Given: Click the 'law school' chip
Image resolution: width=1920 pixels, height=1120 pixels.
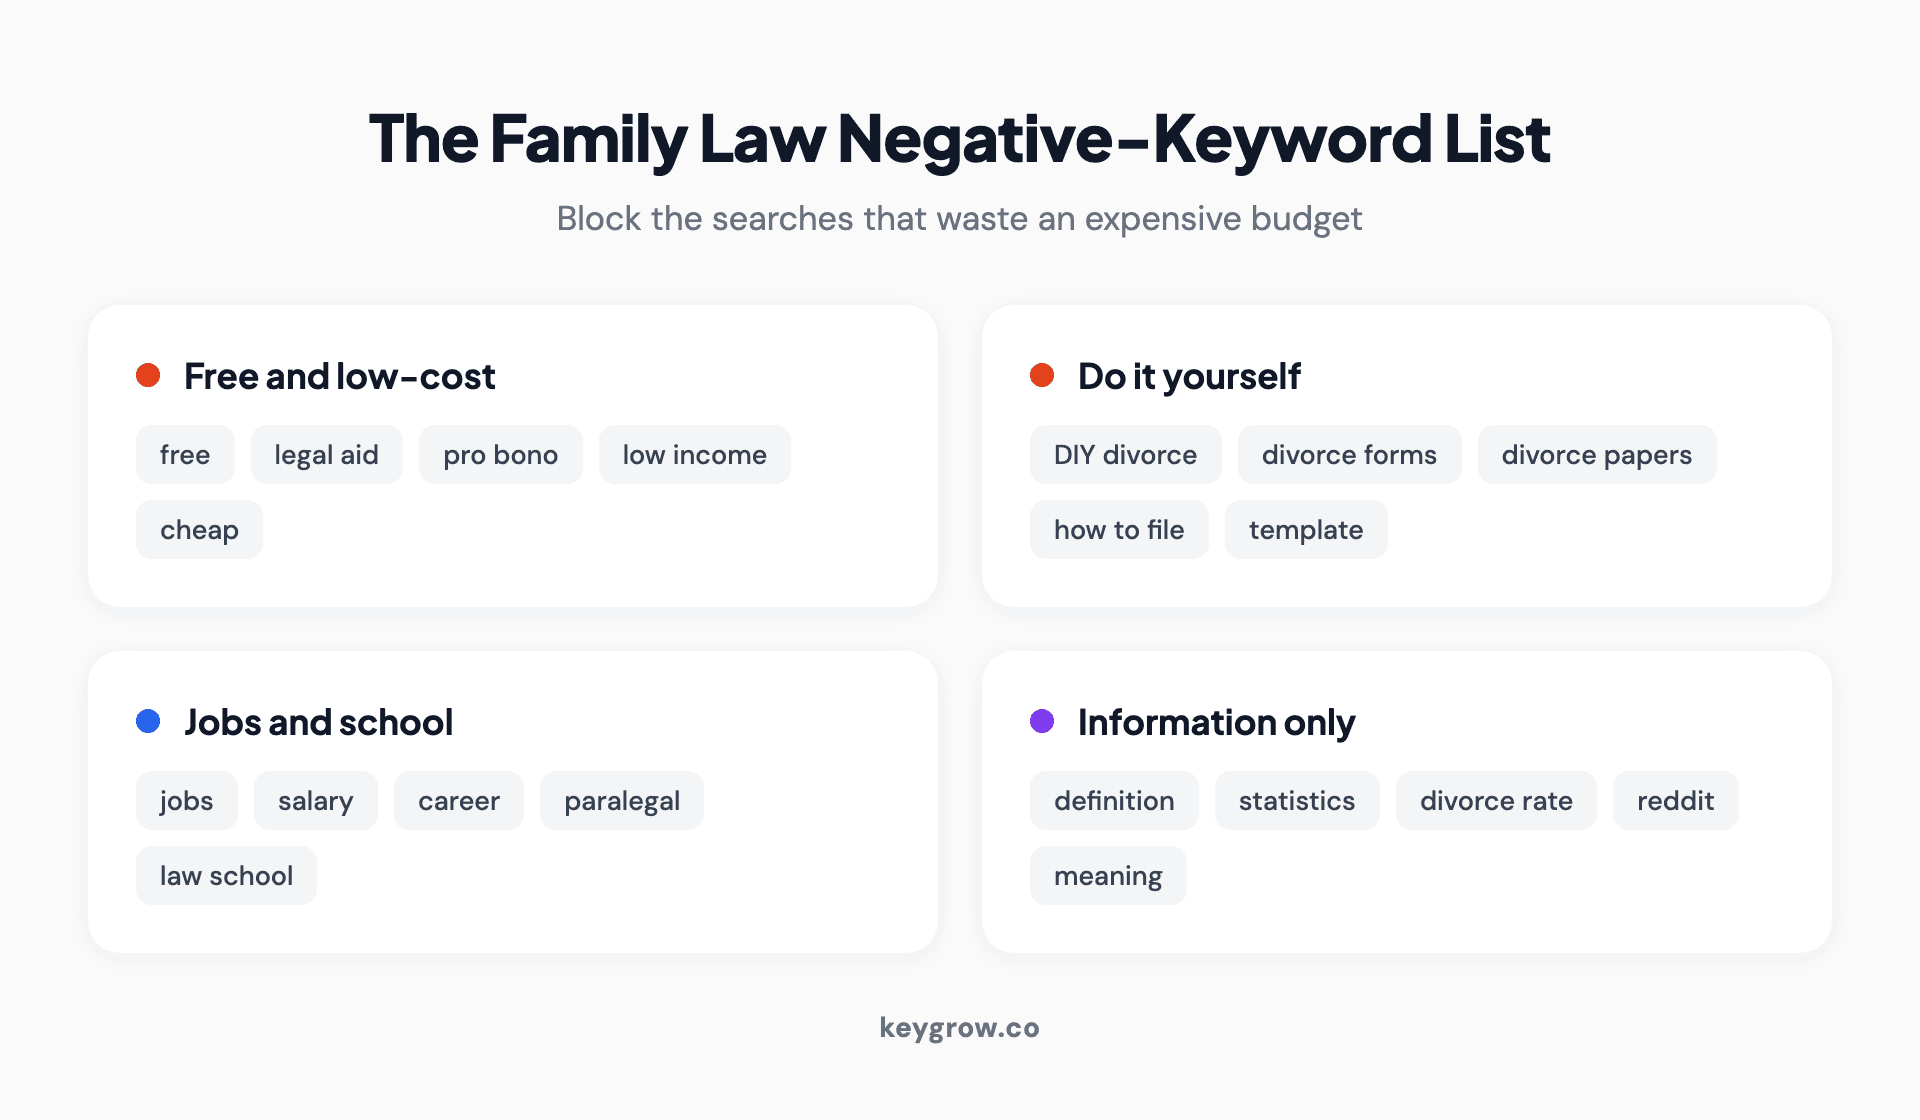Looking at the screenshot, I should click(x=226, y=876).
